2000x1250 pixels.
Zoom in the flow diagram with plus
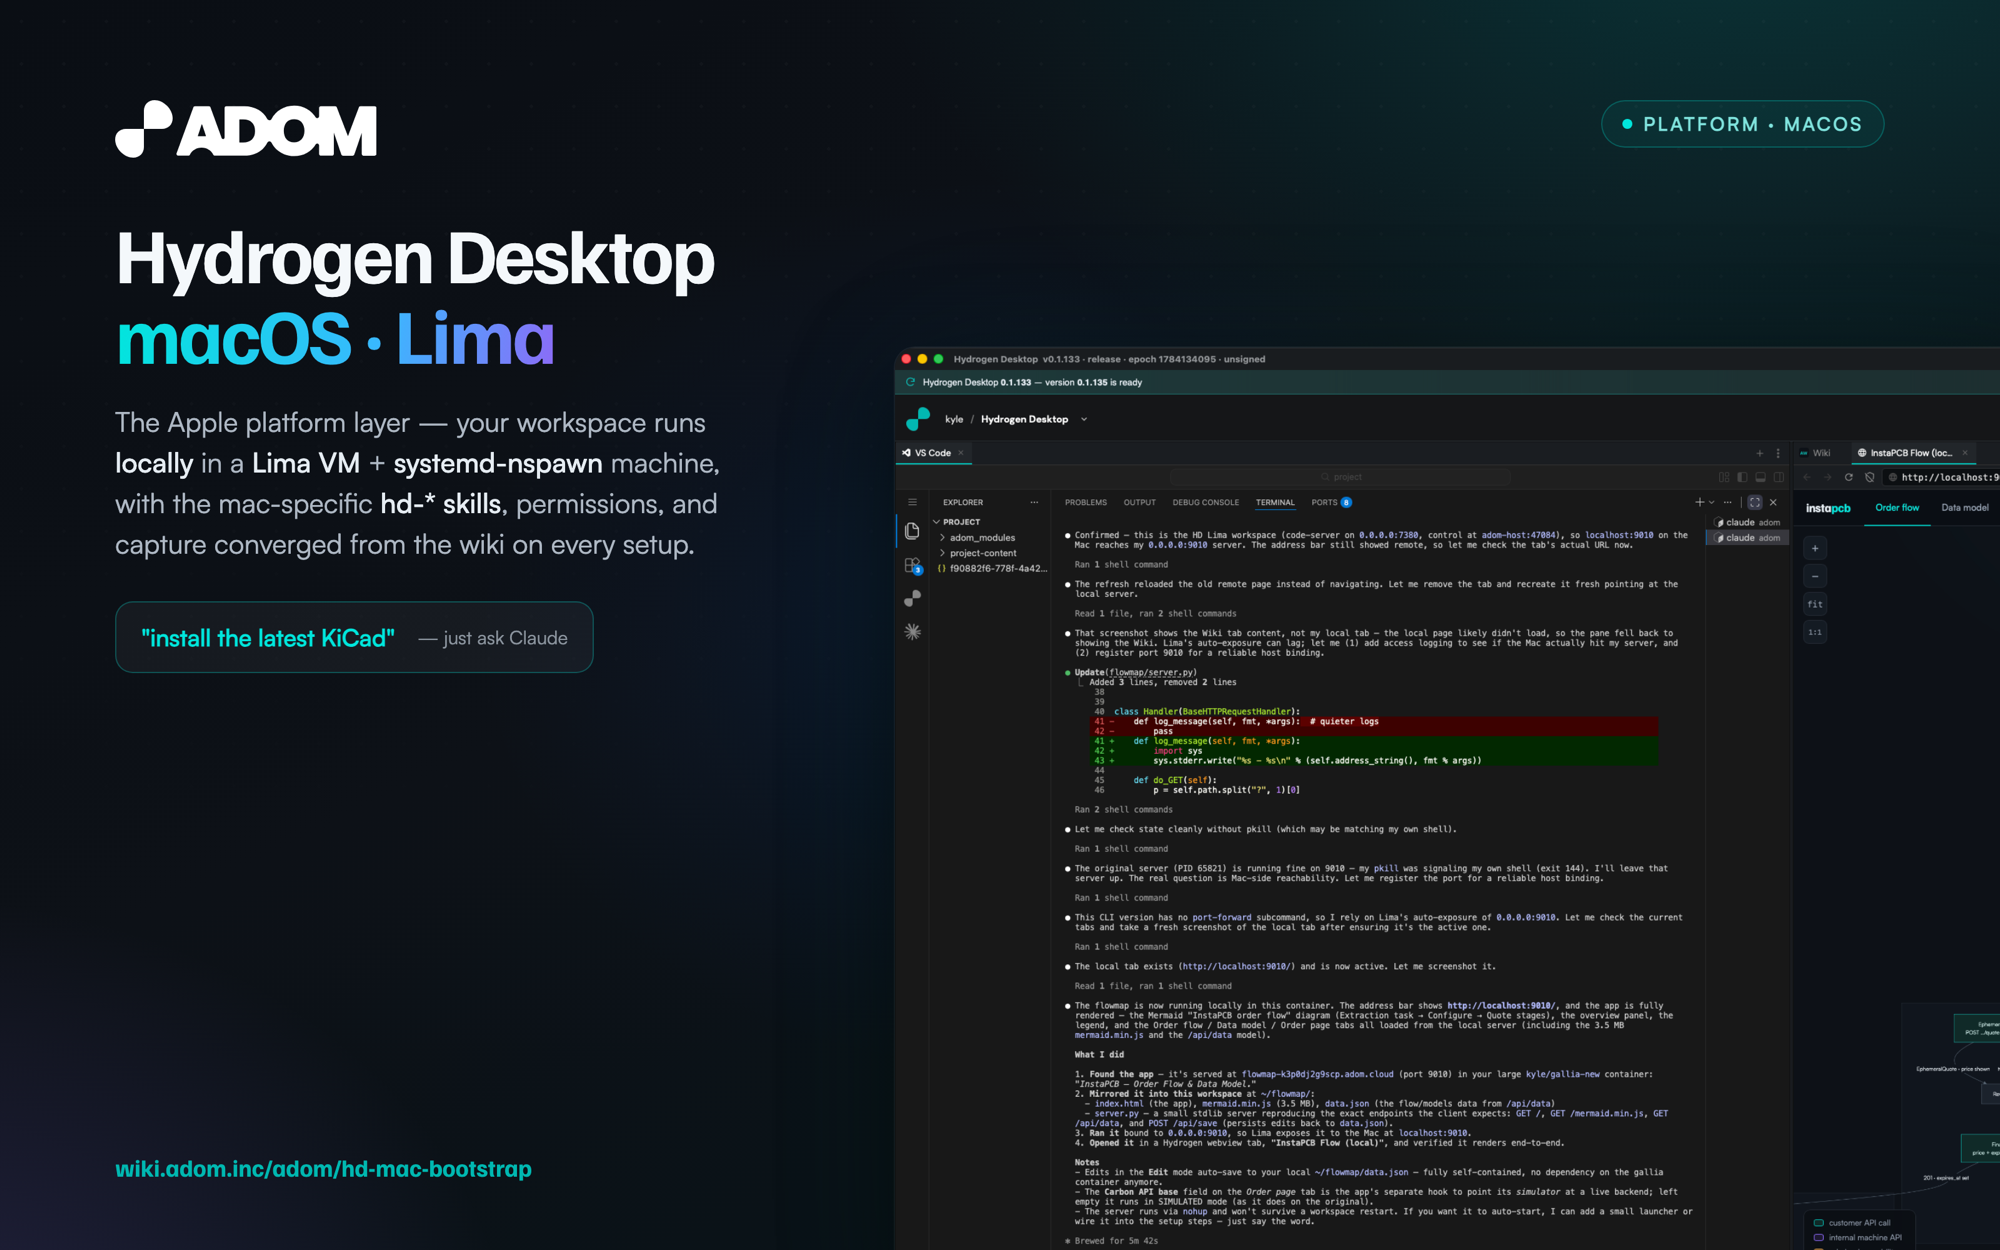click(x=1815, y=548)
